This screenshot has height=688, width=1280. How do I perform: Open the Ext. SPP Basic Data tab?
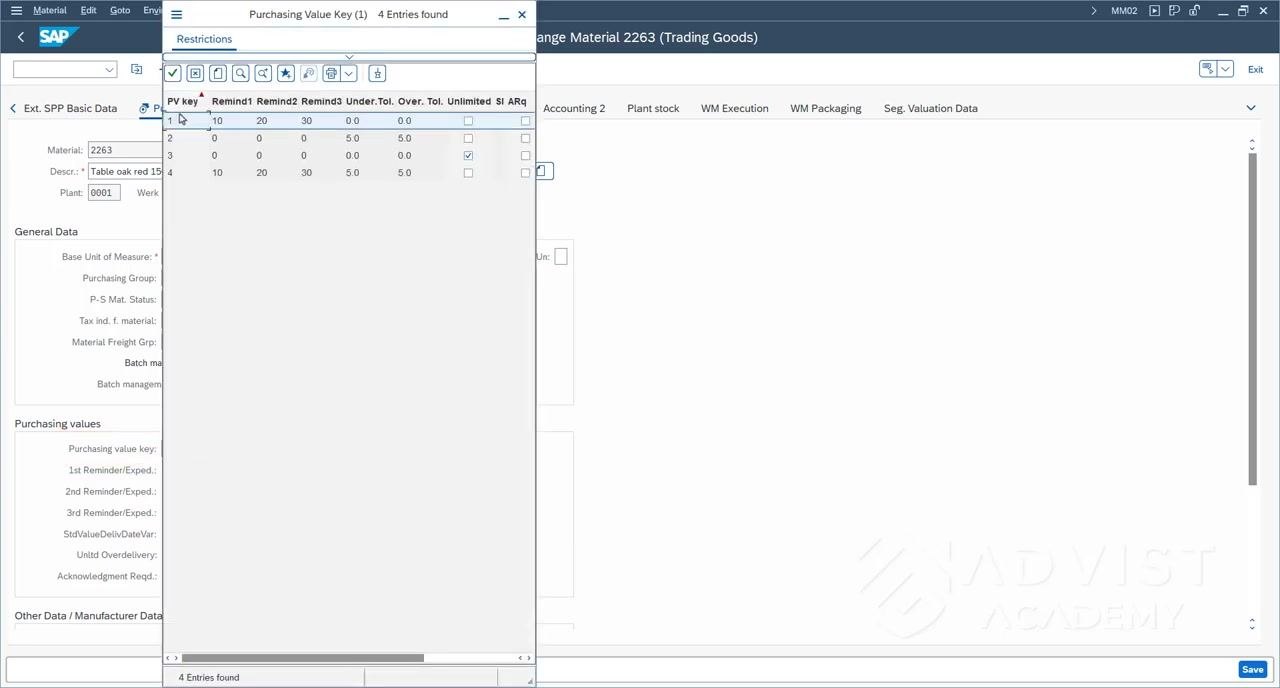pyautogui.click(x=70, y=108)
